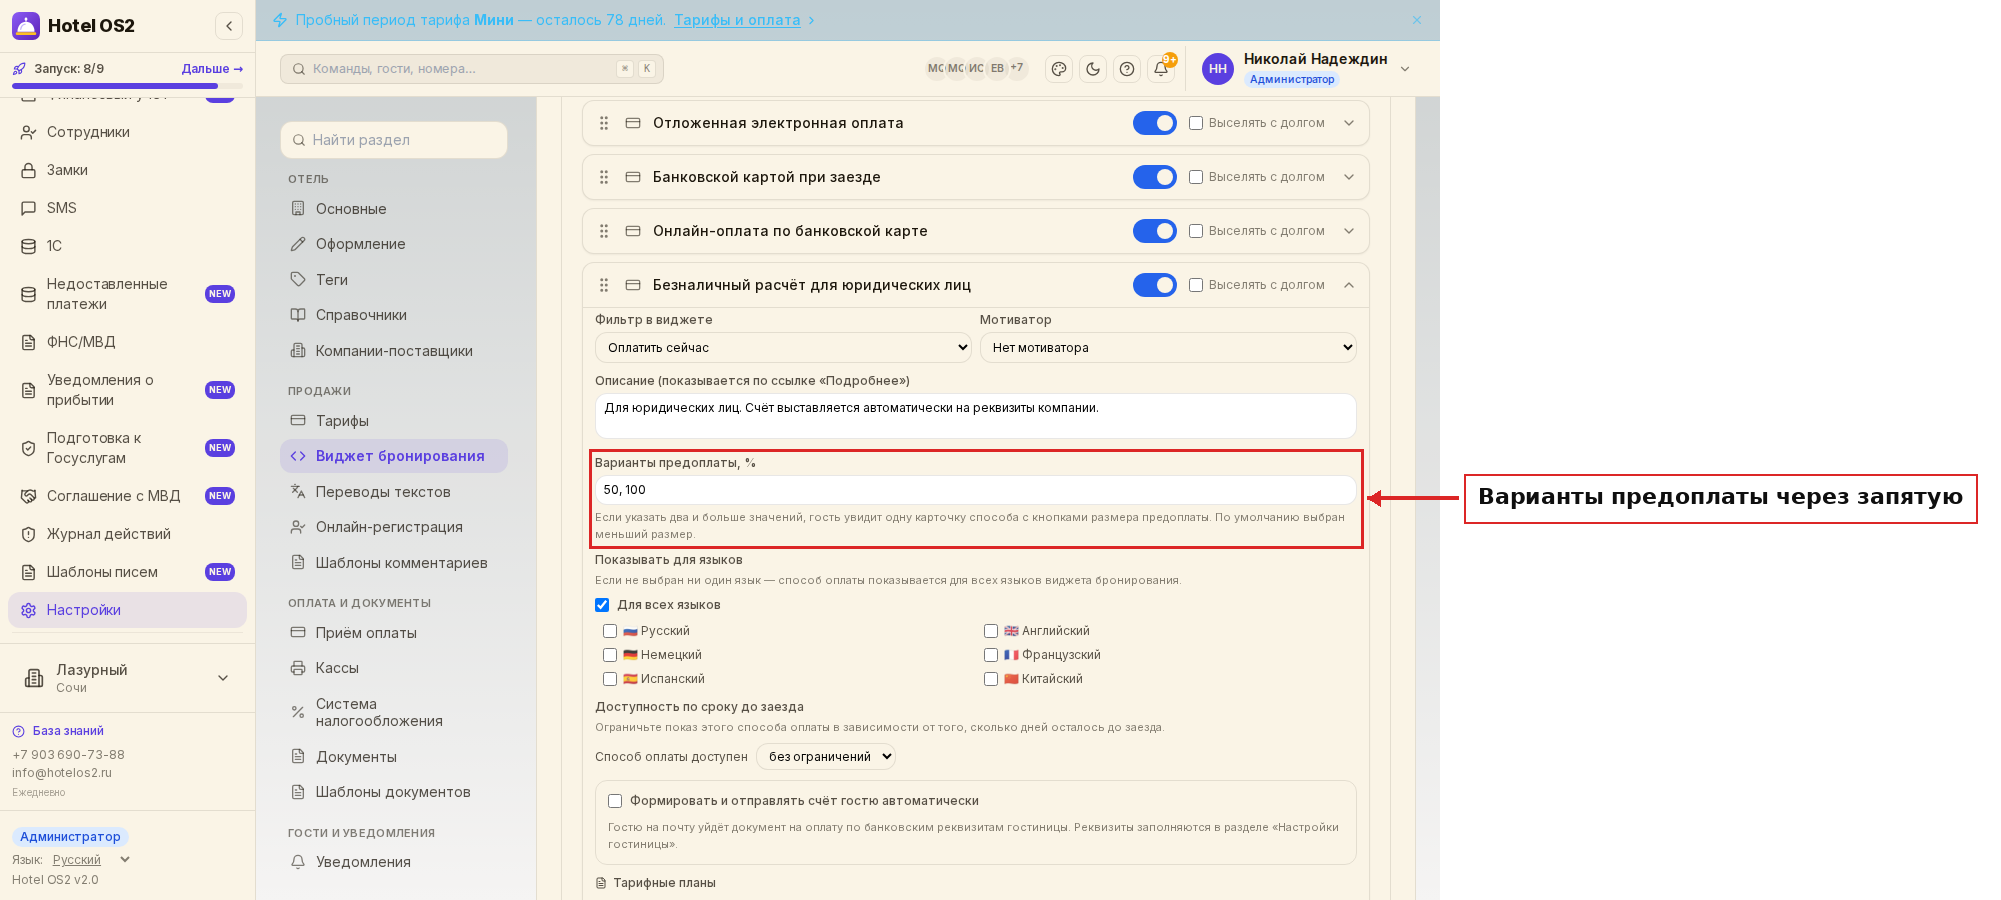Open Кассы printer item
The height and width of the screenshot is (900, 2001).
pyautogui.click(x=394, y=668)
